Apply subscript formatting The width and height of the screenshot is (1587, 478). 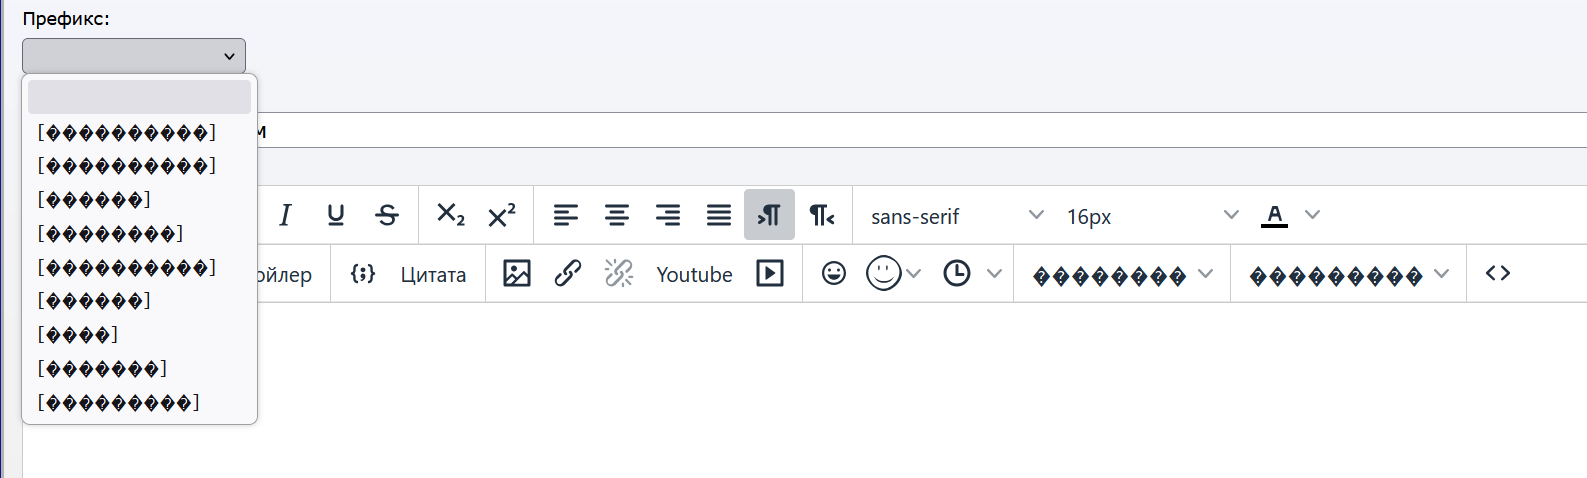451,215
